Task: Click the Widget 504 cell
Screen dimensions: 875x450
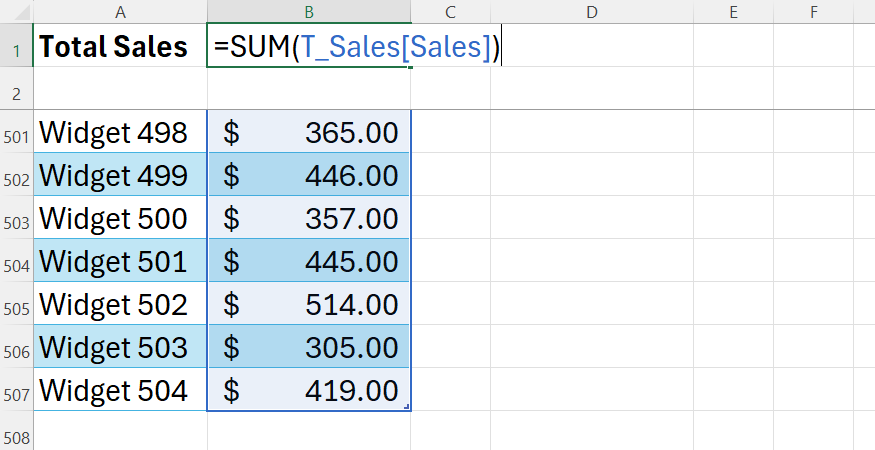Action: click(120, 390)
